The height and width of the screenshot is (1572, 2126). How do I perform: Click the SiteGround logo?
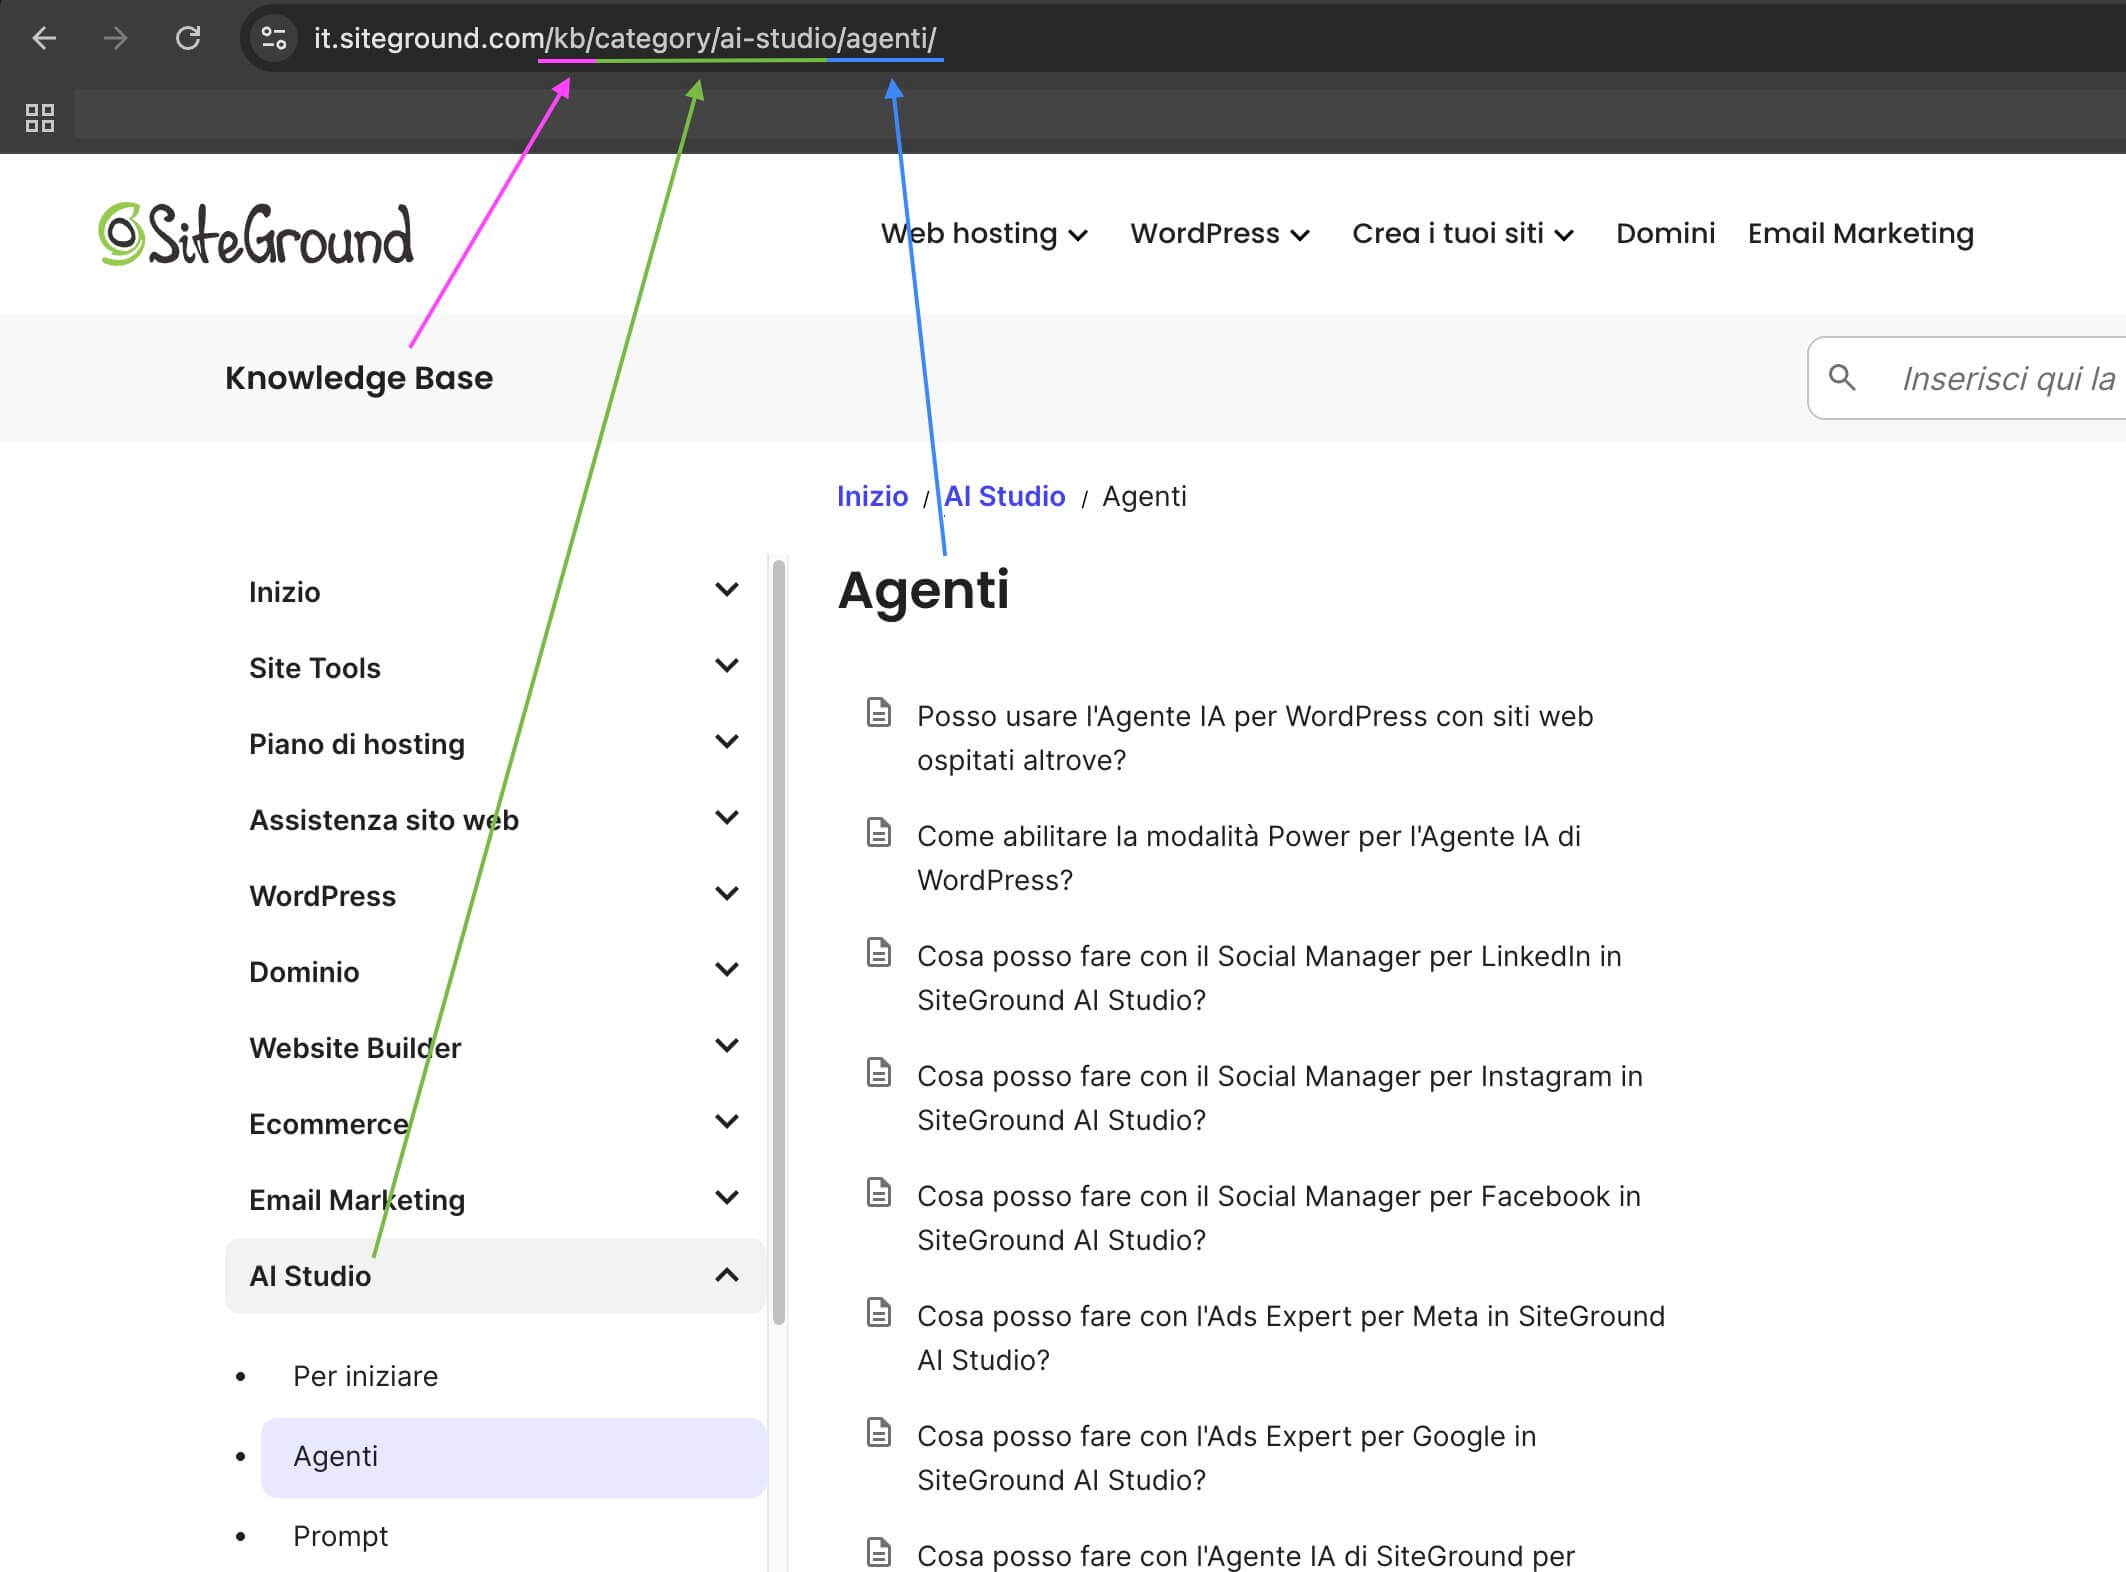256,233
